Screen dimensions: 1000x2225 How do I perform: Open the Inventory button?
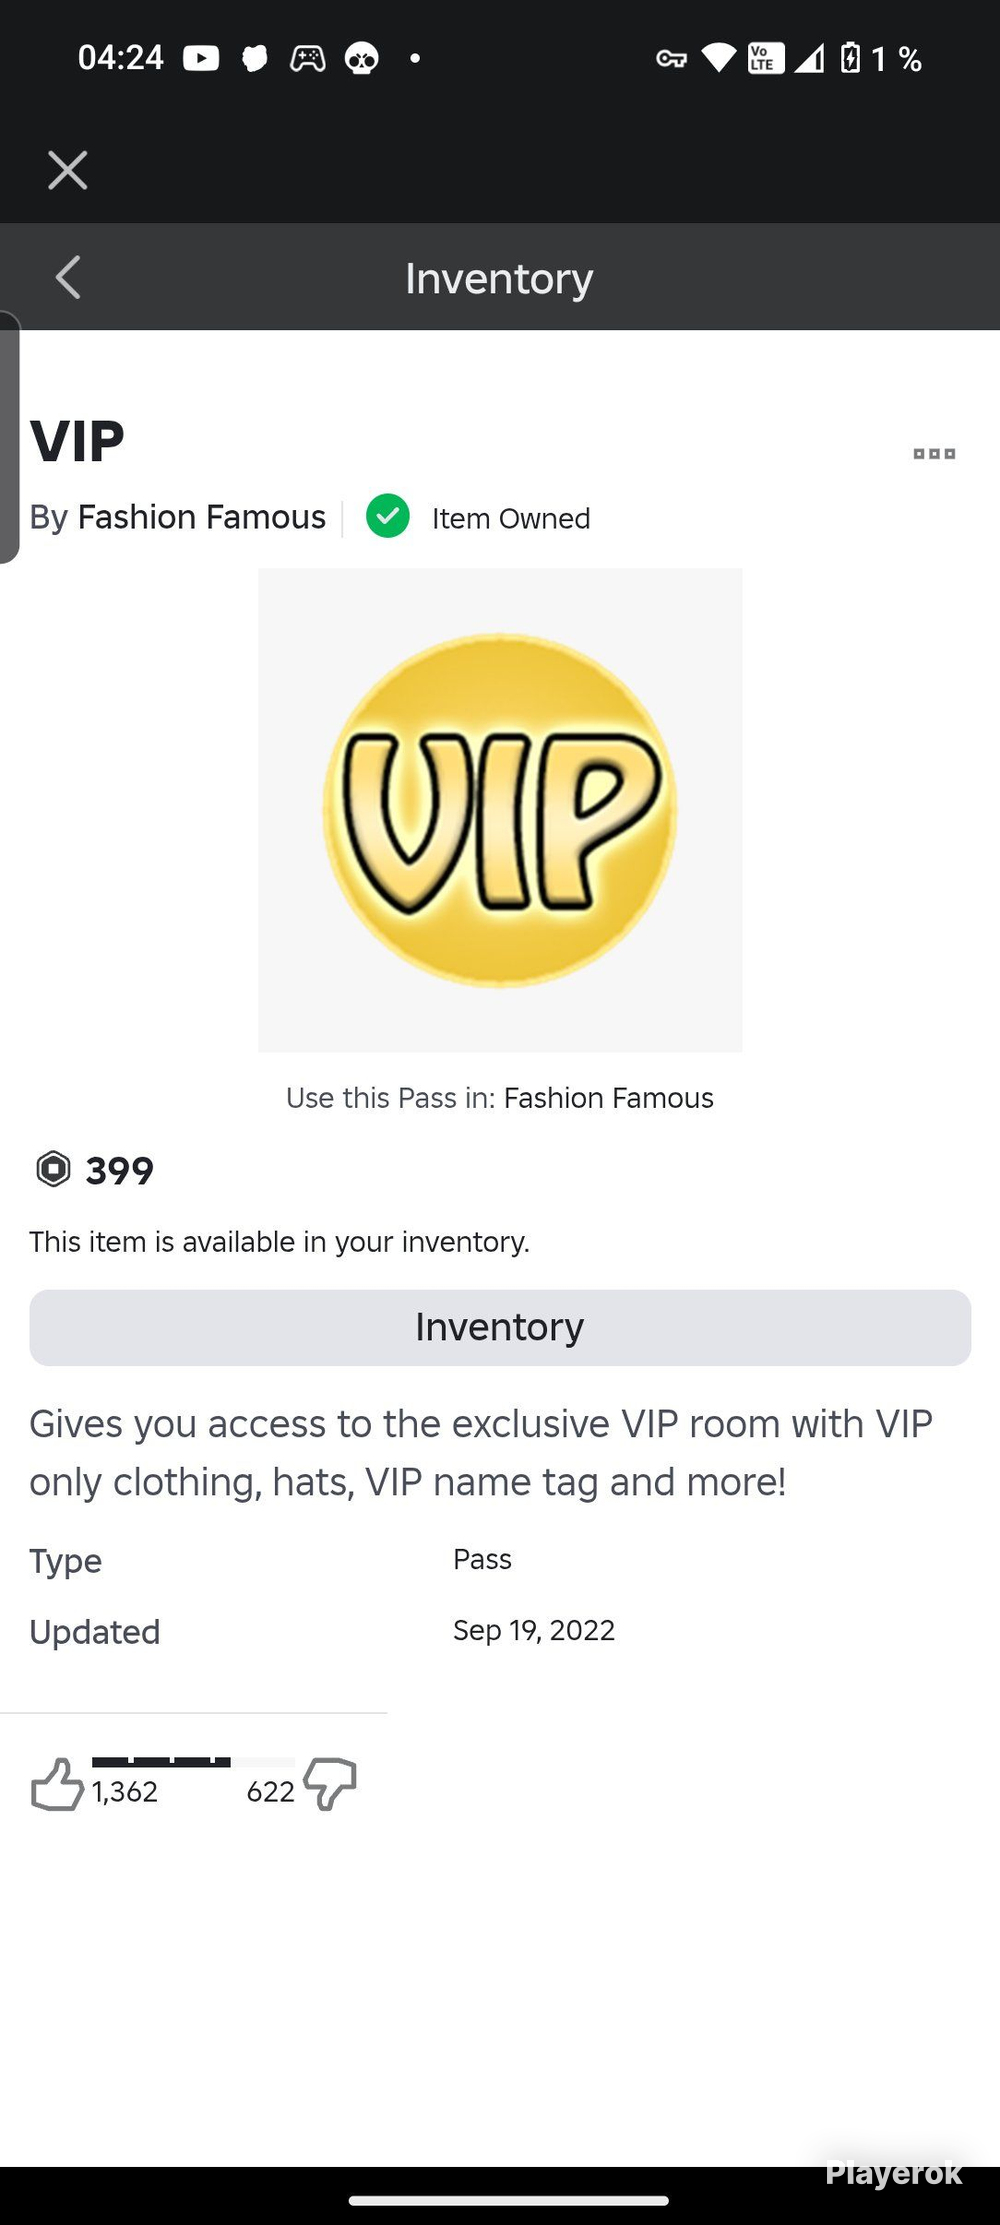(x=500, y=1327)
